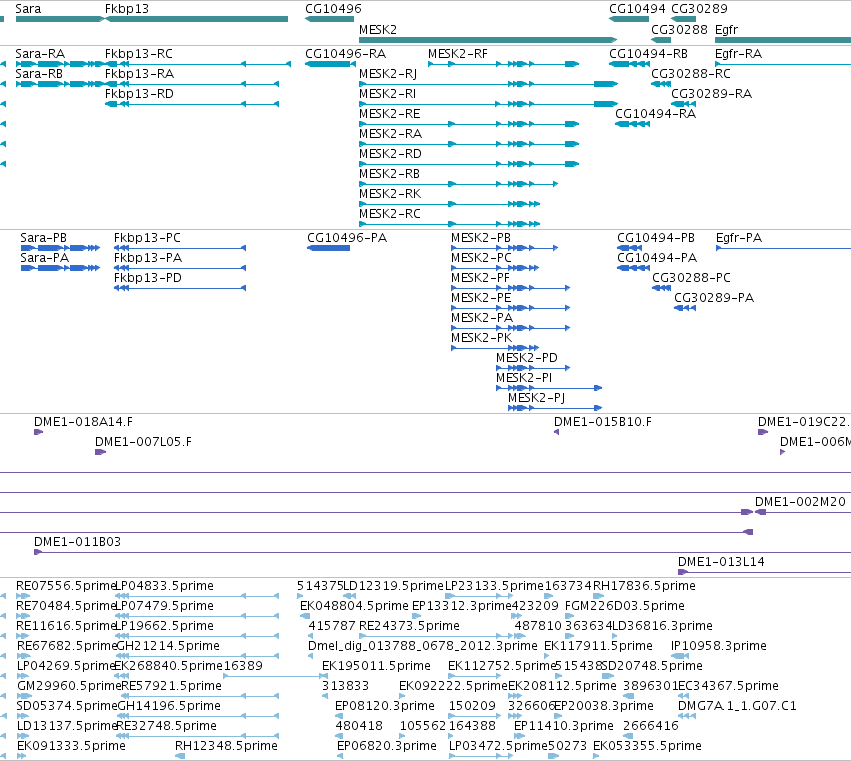Click the Egfr-PA protein label
This screenshot has width=851, height=761.
coord(739,238)
